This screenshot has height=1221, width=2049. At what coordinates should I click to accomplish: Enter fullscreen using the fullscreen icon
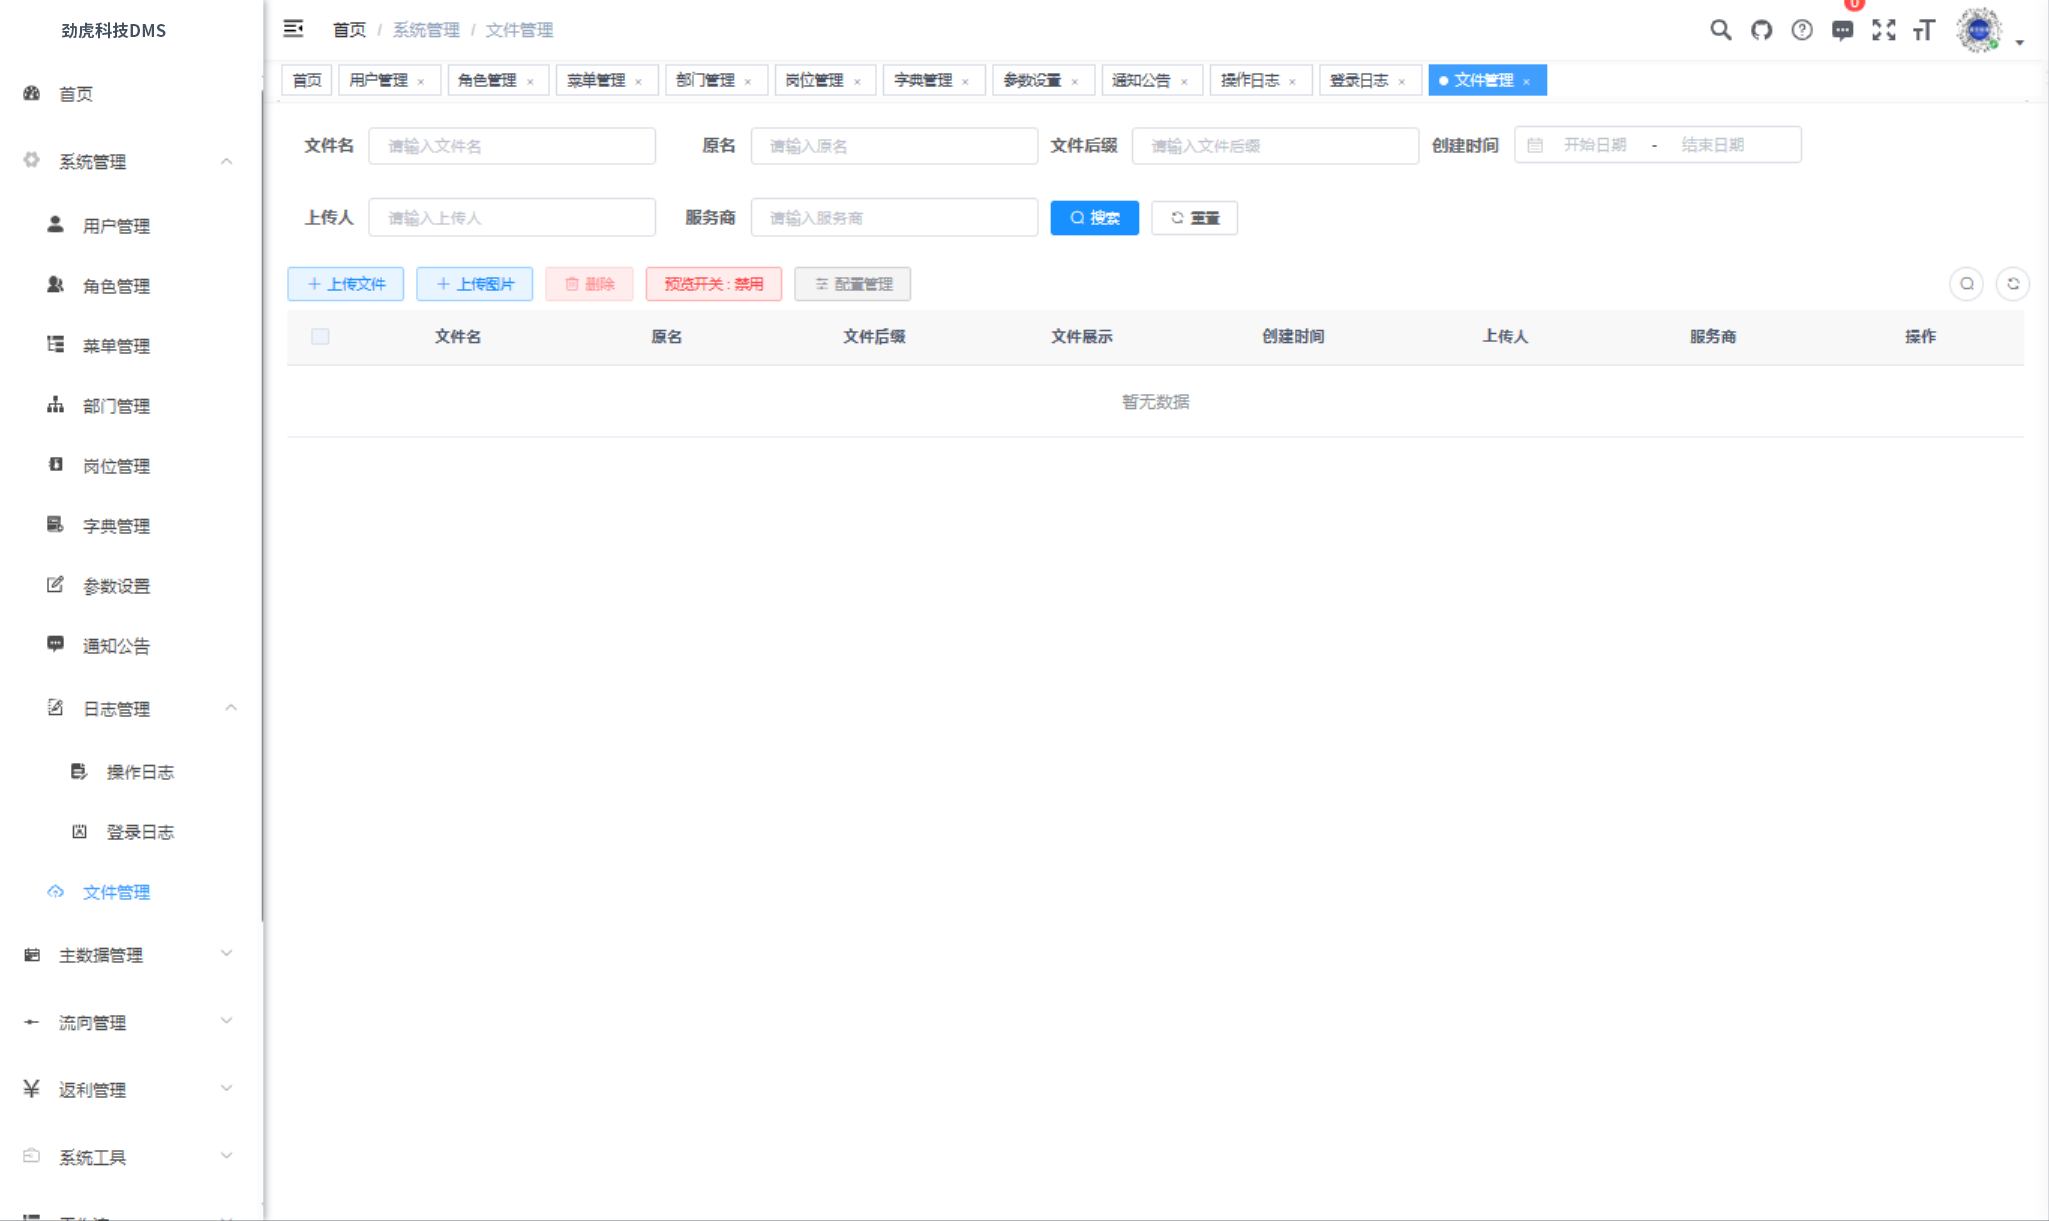point(1885,30)
